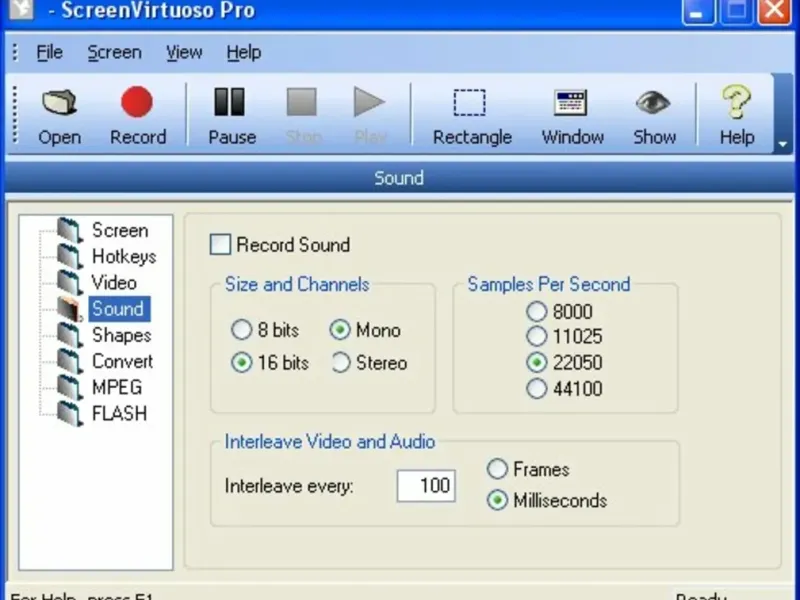Select Screen in the settings tree

120,230
